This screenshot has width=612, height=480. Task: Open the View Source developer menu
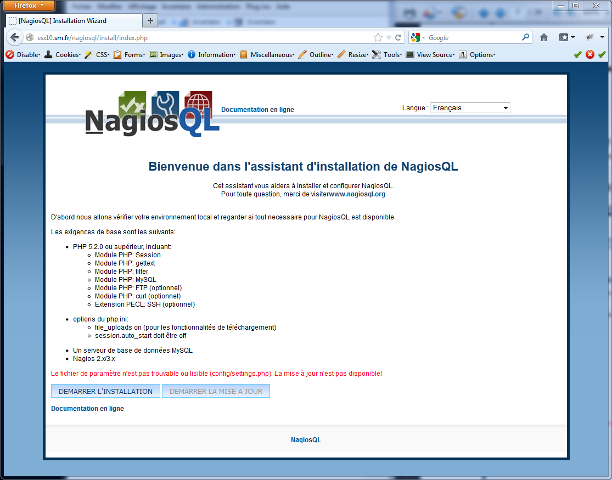(x=431, y=55)
